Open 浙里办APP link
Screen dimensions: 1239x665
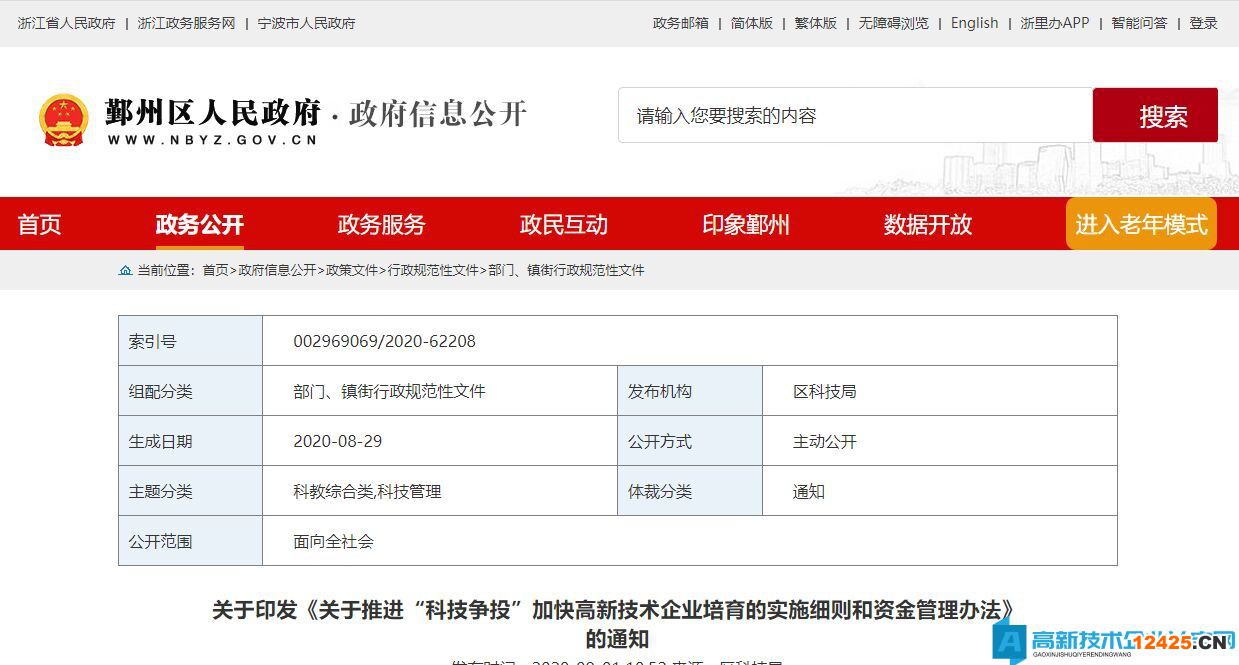click(1055, 23)
